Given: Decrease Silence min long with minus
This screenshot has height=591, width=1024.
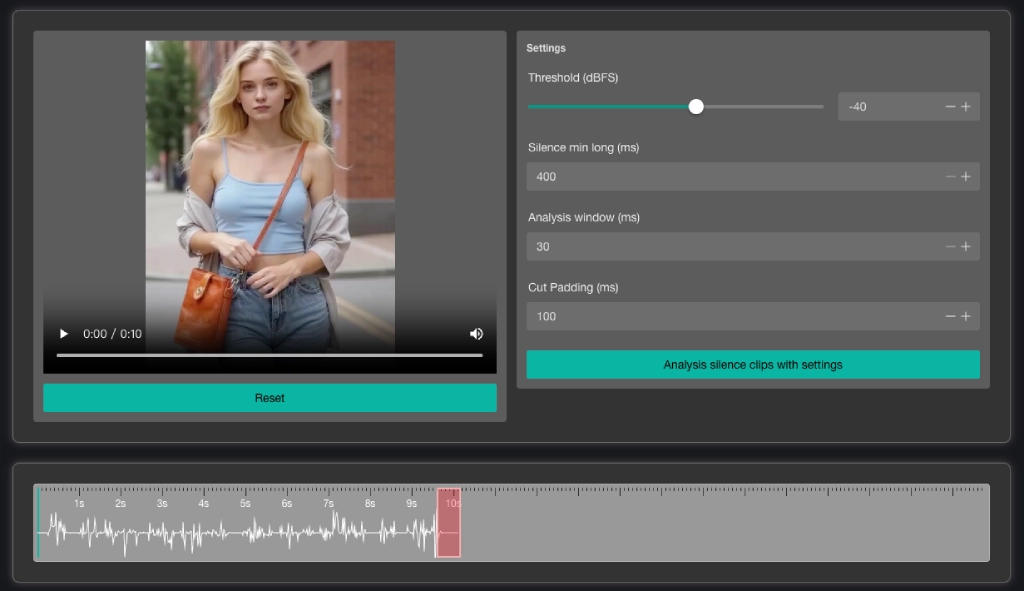Looking at the screenshot, I should [x=950, y=177].
